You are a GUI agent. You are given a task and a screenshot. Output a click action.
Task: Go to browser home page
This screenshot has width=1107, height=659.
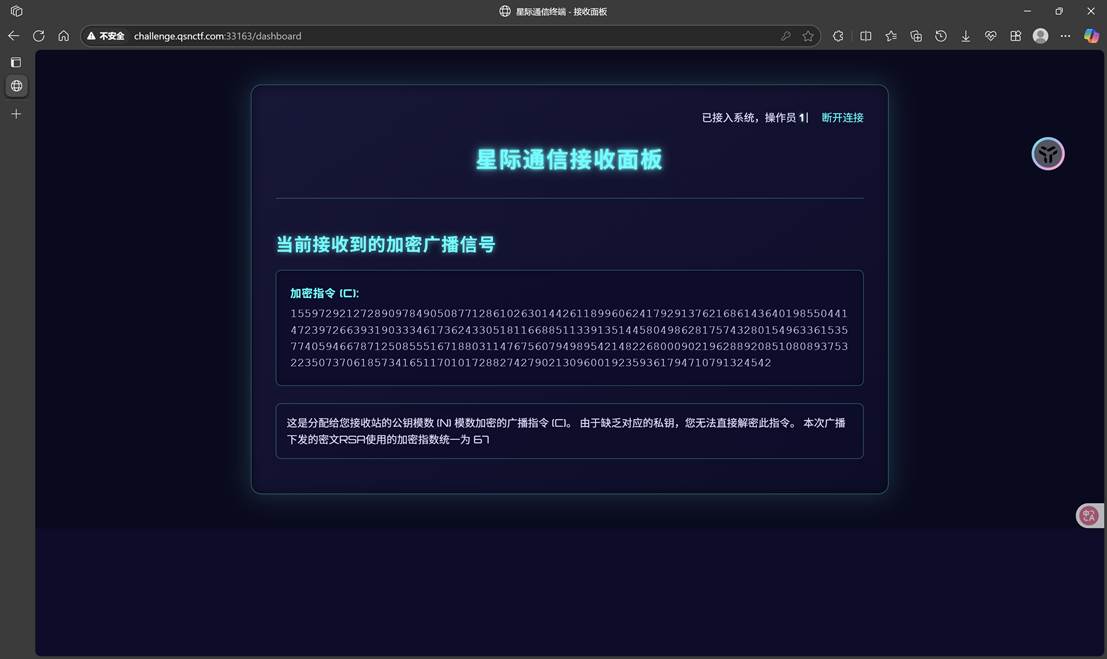63,36
